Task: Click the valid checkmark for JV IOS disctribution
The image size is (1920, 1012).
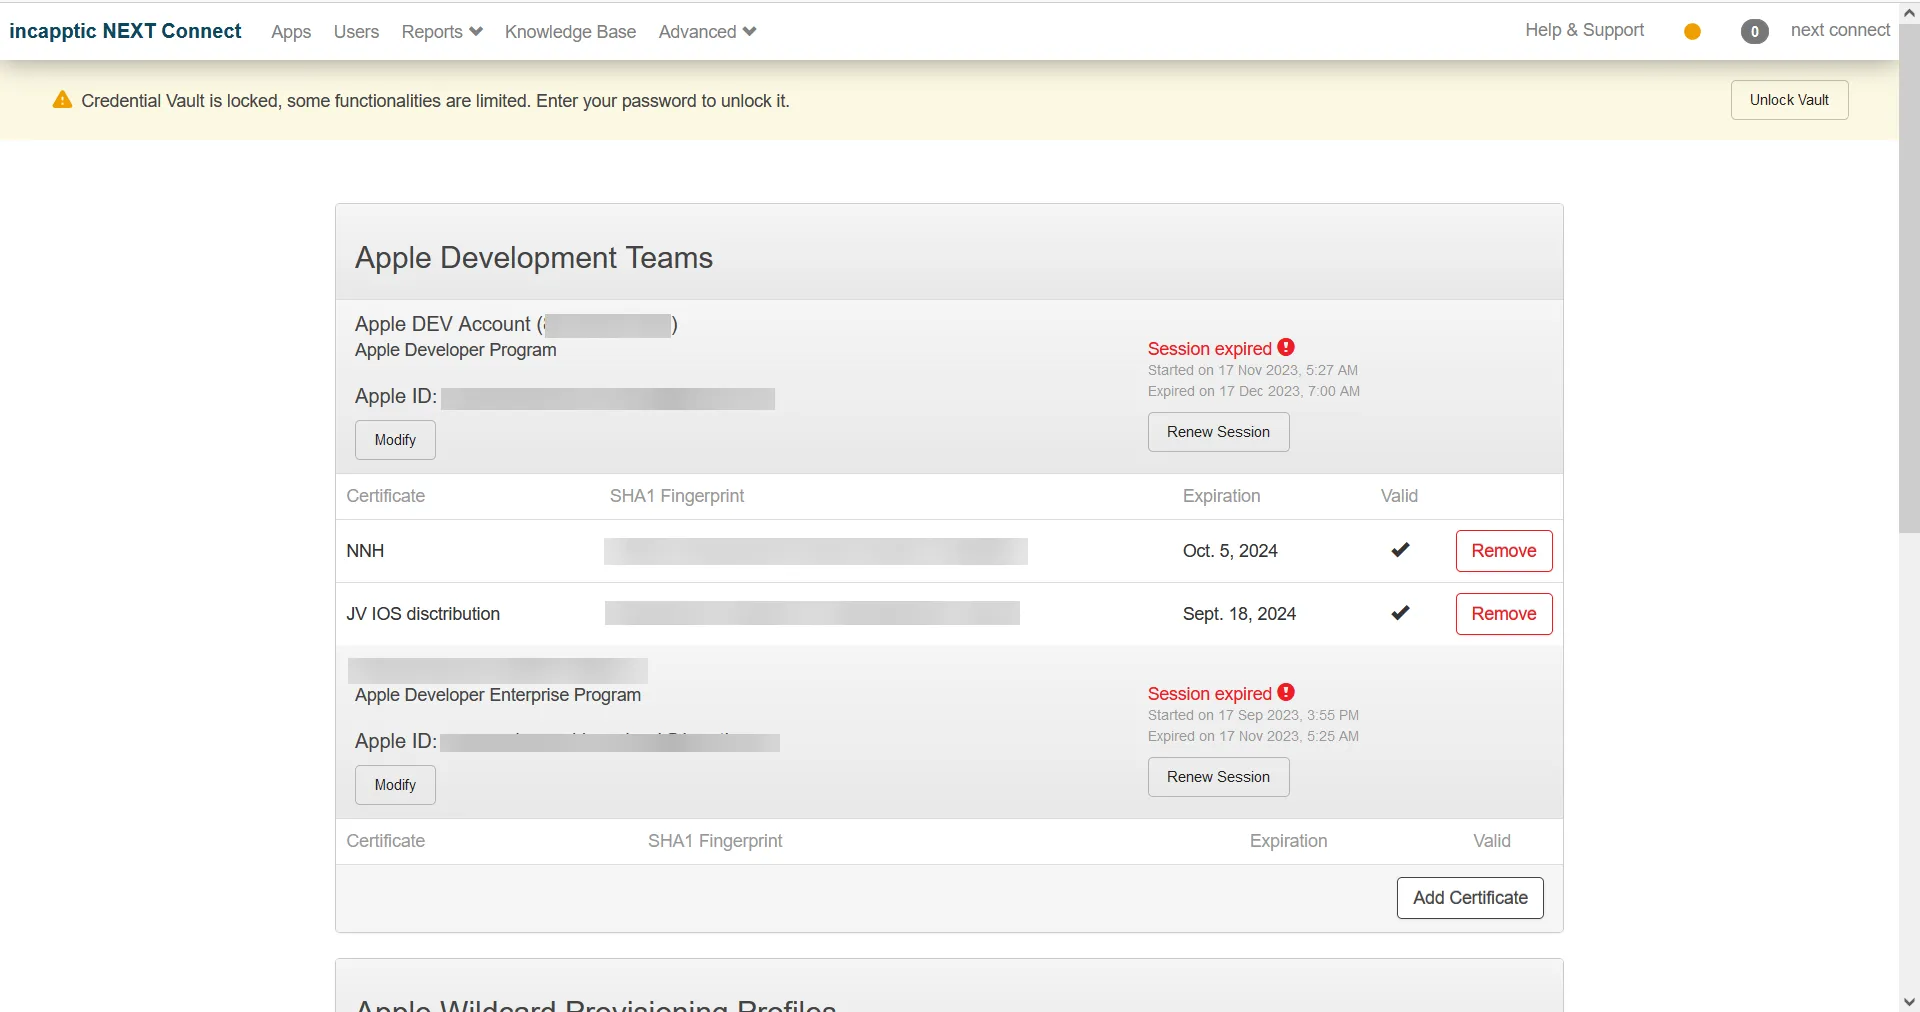Action: pyautogui.click(x=1400, y=613)
